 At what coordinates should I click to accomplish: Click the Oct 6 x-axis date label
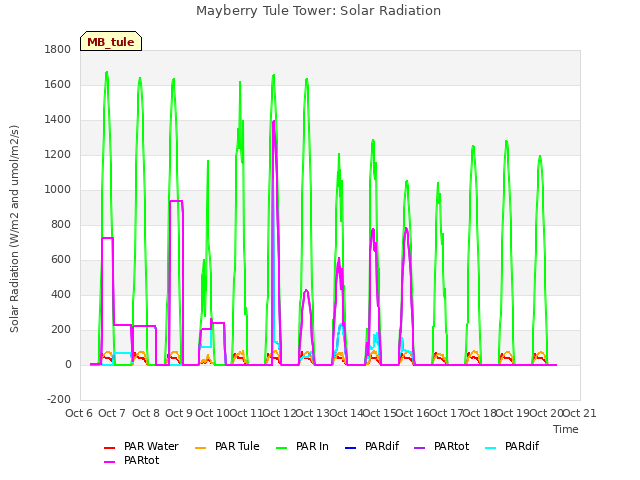tap(79, 413)
